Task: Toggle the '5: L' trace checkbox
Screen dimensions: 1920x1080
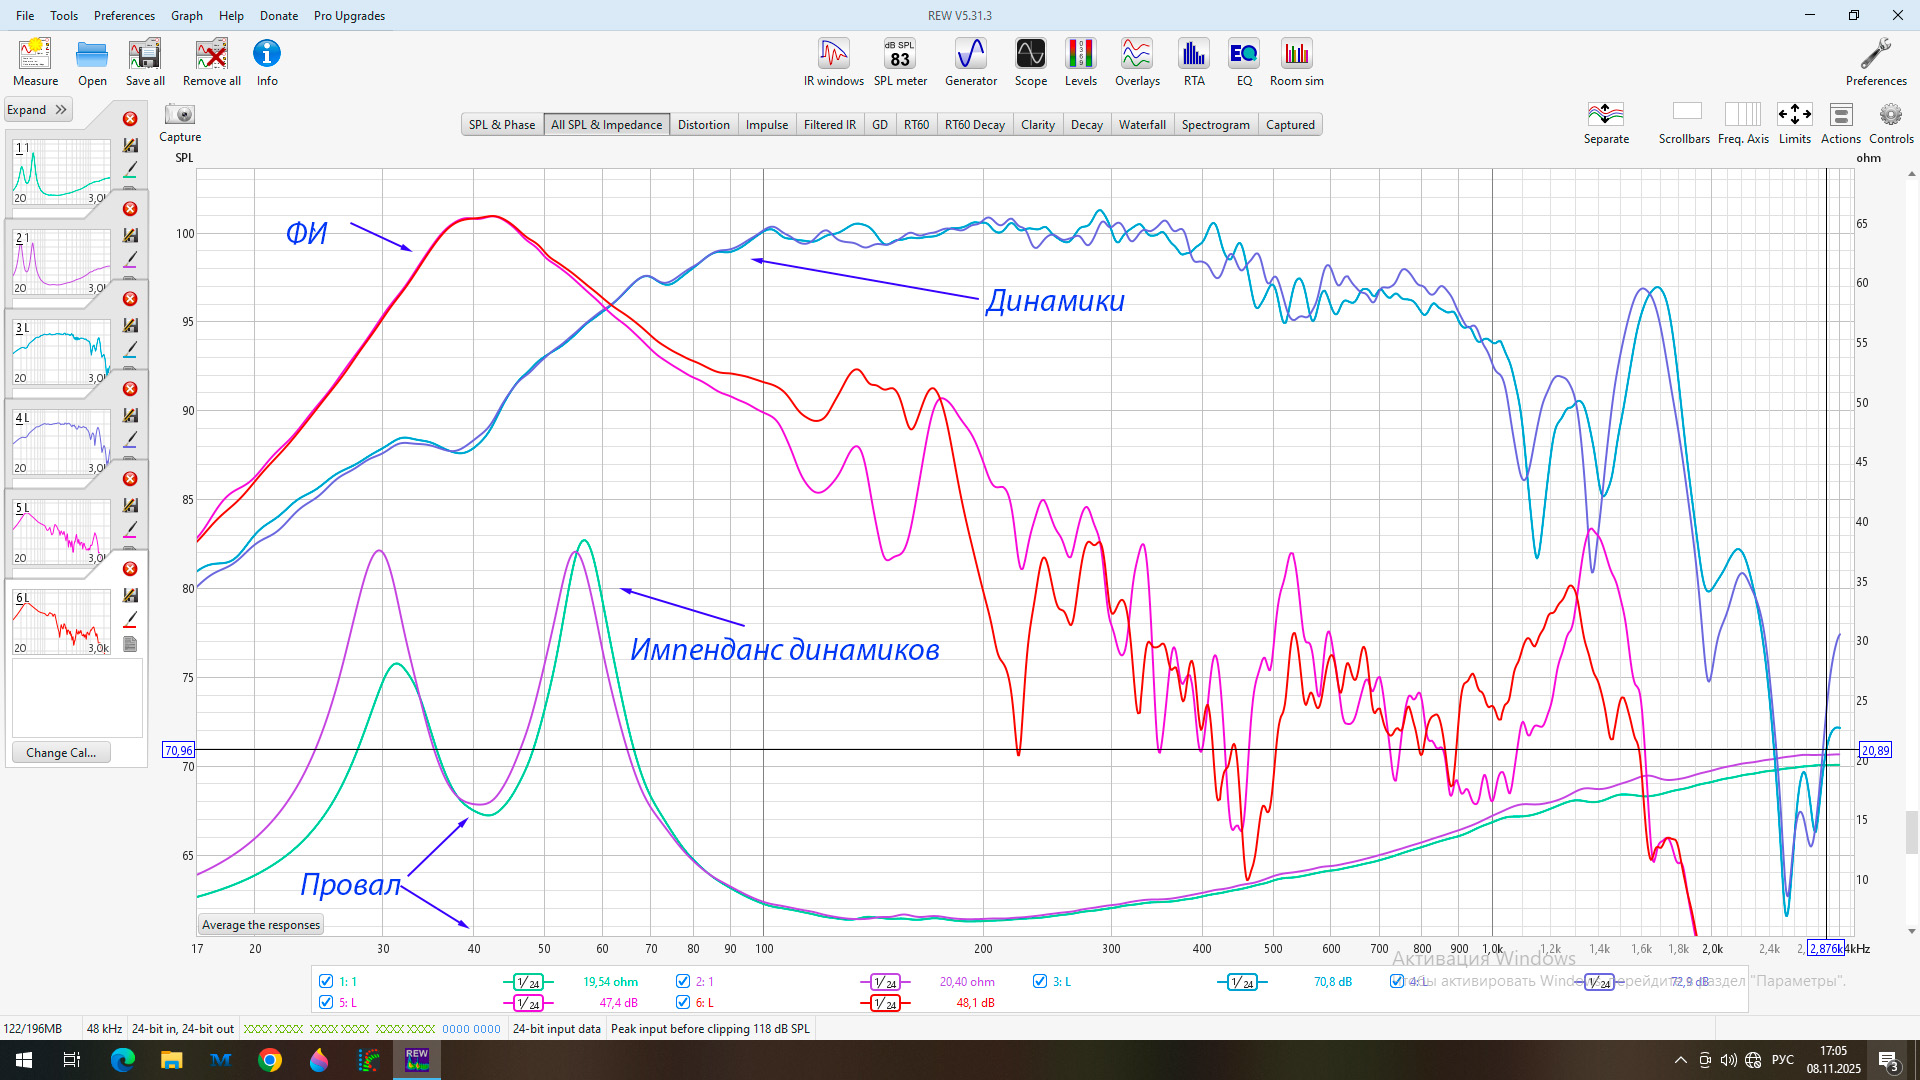Action: coord(326,1002)
